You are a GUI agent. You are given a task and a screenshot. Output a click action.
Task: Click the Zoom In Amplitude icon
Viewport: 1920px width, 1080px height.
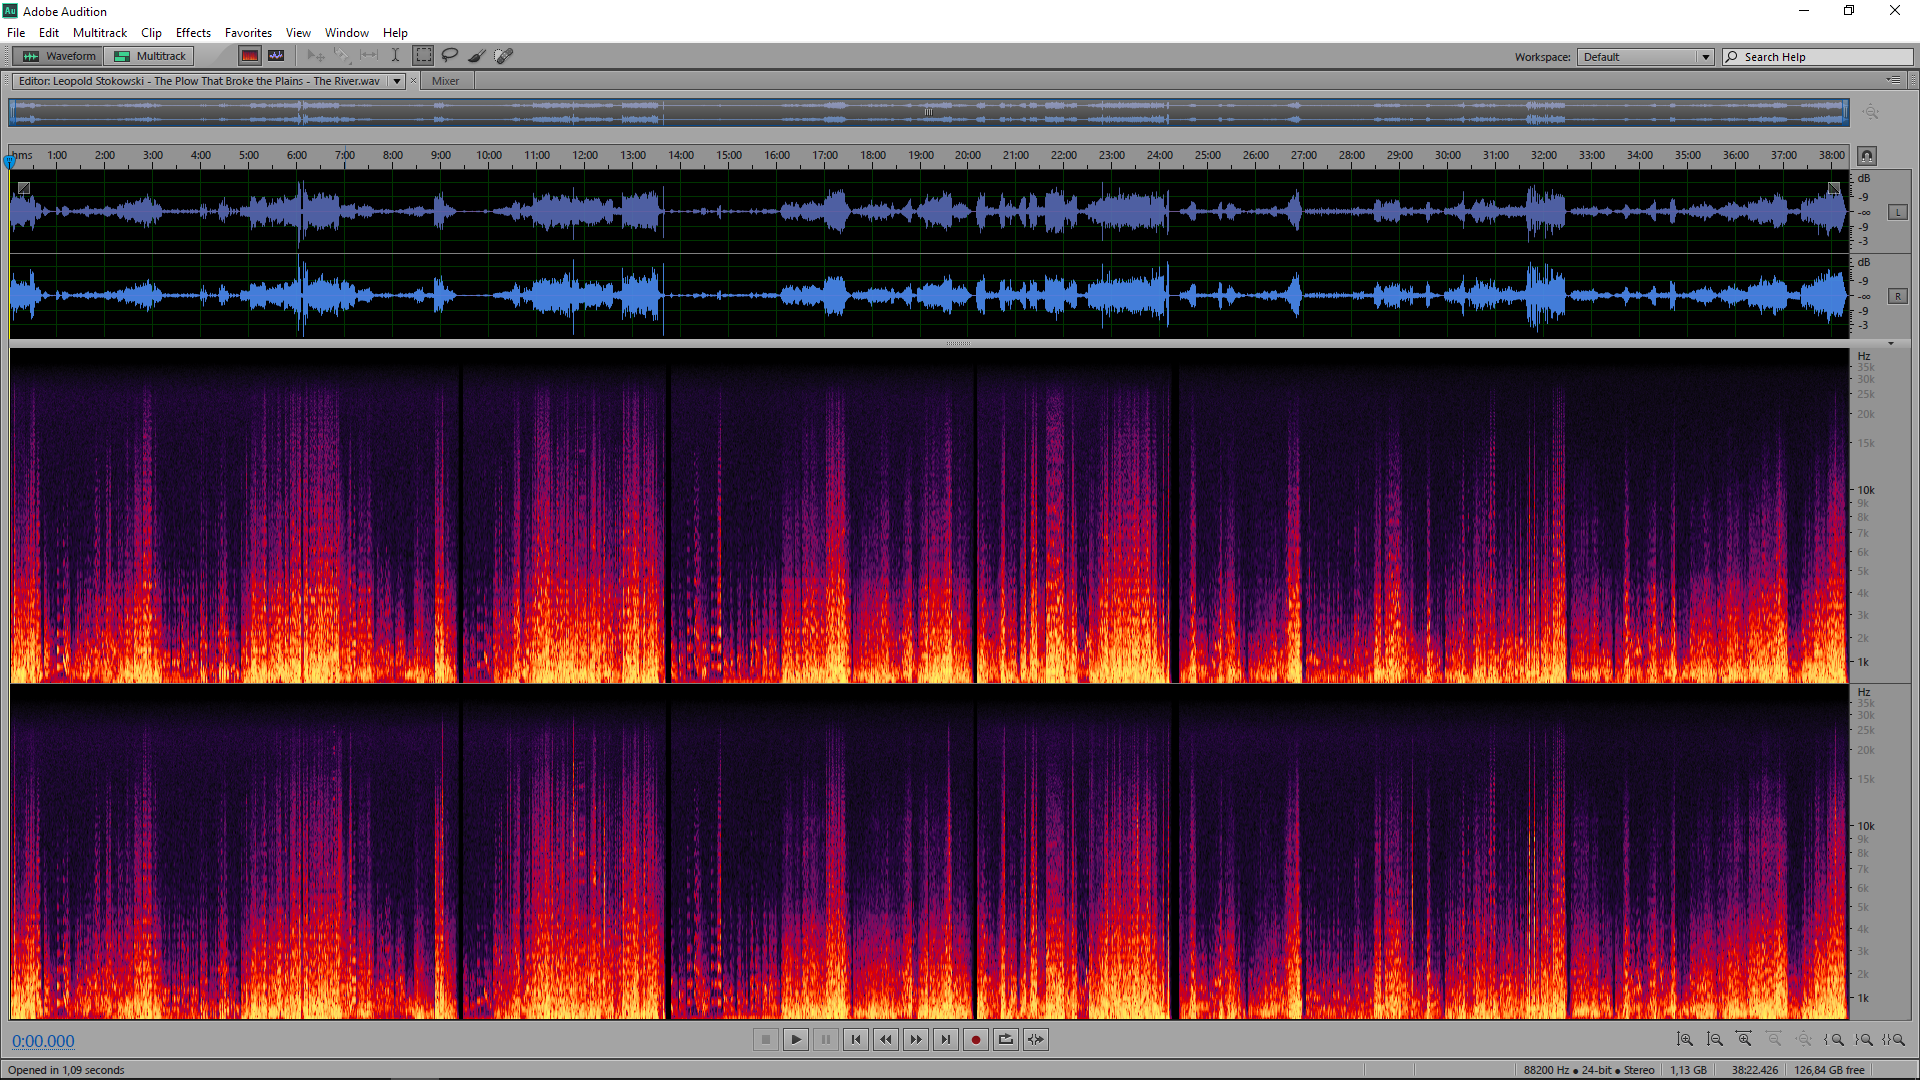pyautogui.click(x=1685, y=1040)
